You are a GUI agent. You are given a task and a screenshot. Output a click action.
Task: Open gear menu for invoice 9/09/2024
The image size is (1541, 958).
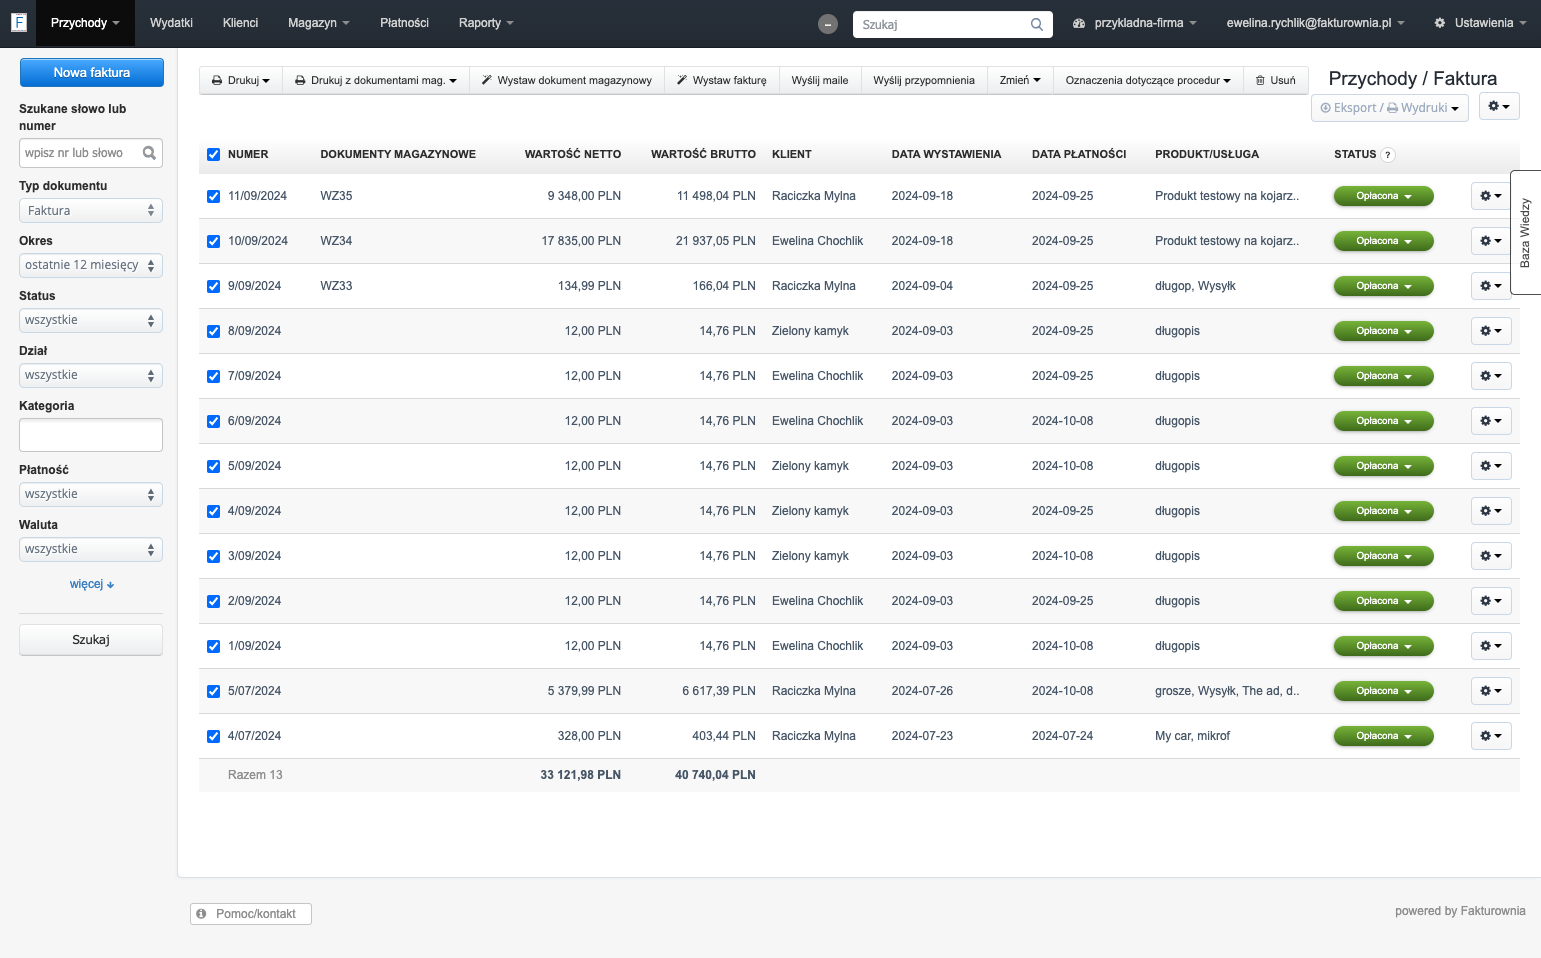pos(1491,286)
